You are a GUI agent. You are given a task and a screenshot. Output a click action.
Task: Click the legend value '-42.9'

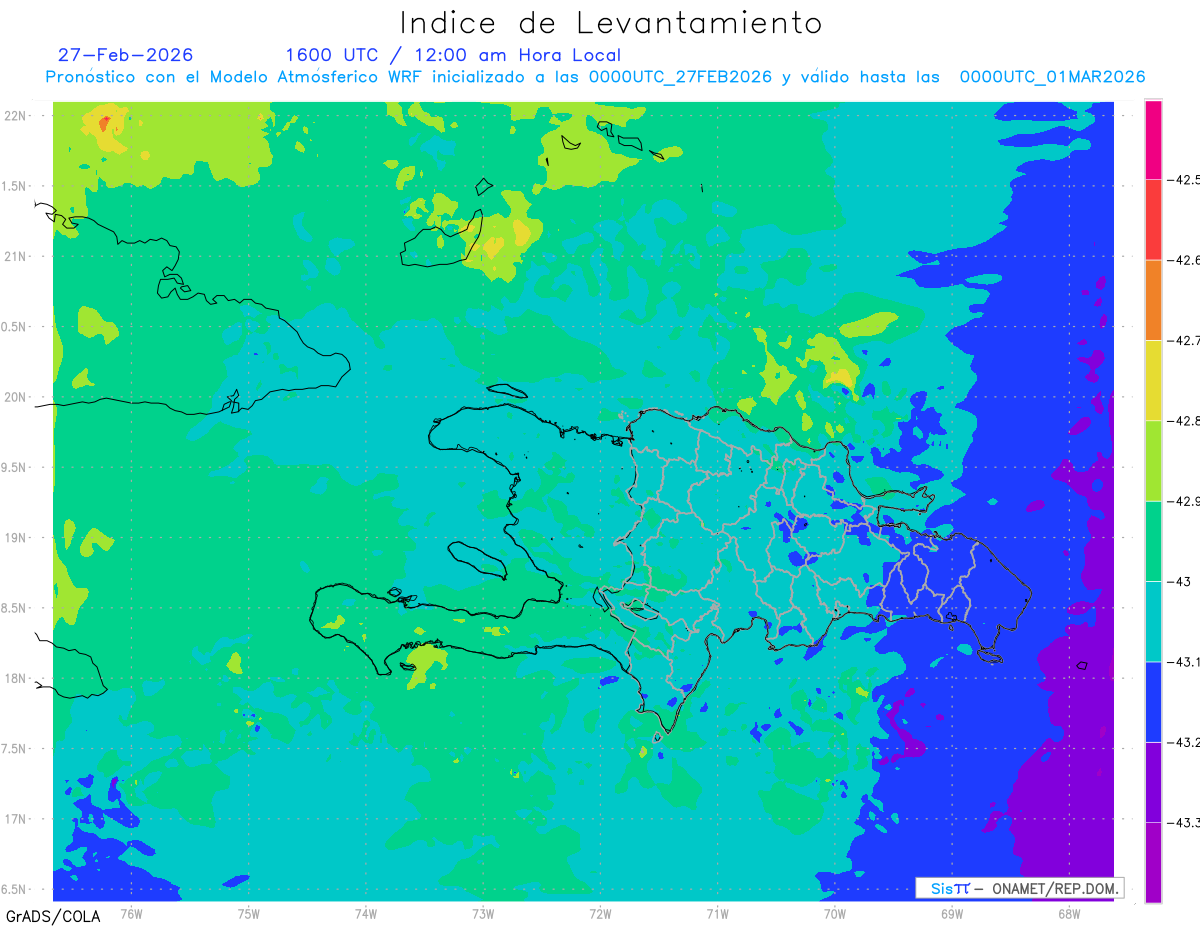point(1183,501)
